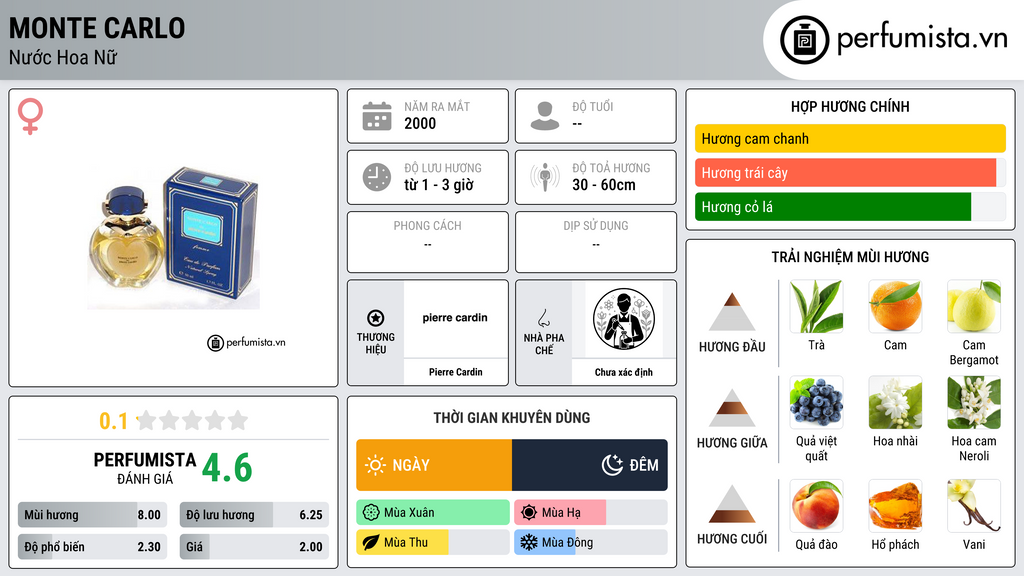Screen dimensions: 1024x576
Task: Click the Nước Hoa Nữ subtitle
Action: pos(63,57)
